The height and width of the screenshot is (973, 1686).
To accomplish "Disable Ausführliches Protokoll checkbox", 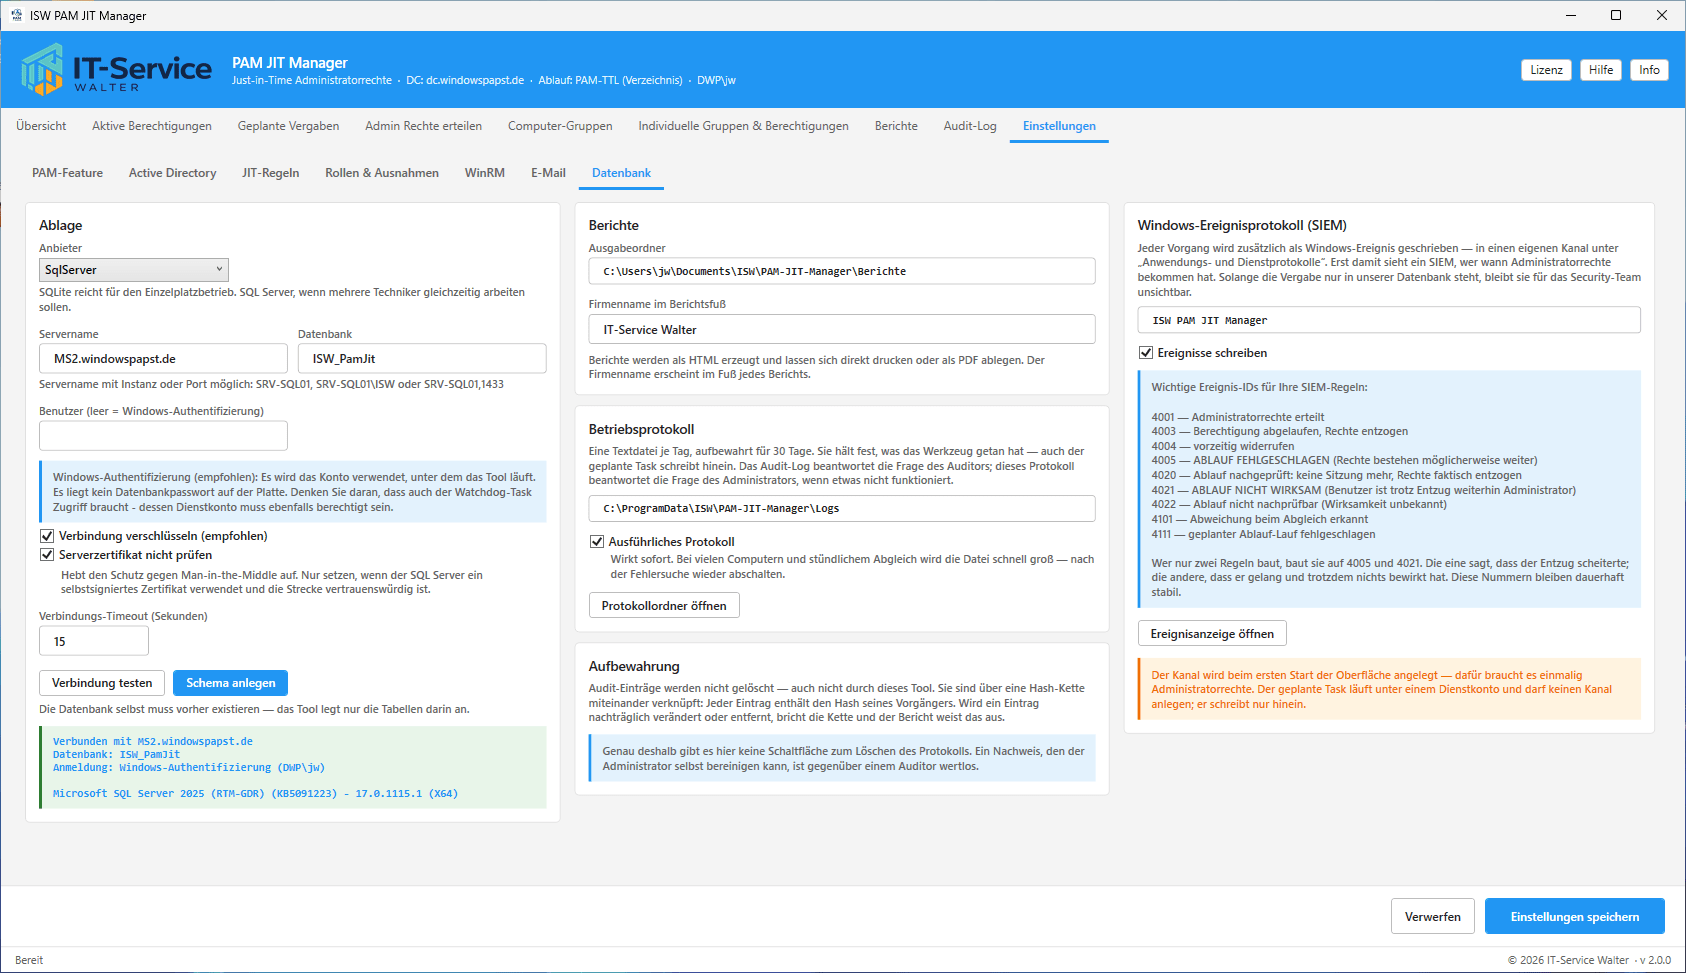I will coord(597,542).
